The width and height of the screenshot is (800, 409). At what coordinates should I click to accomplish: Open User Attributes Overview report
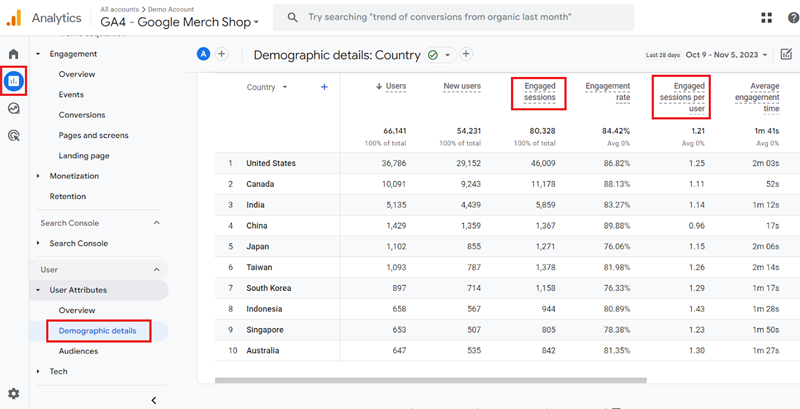tap(77, 310)
